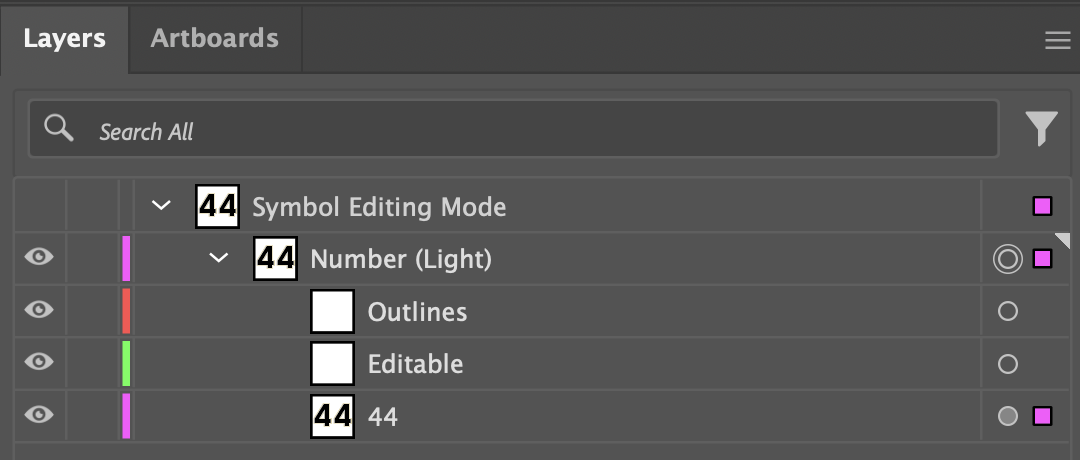Click the 44 layer's selection color square

tap(1042, 416)
